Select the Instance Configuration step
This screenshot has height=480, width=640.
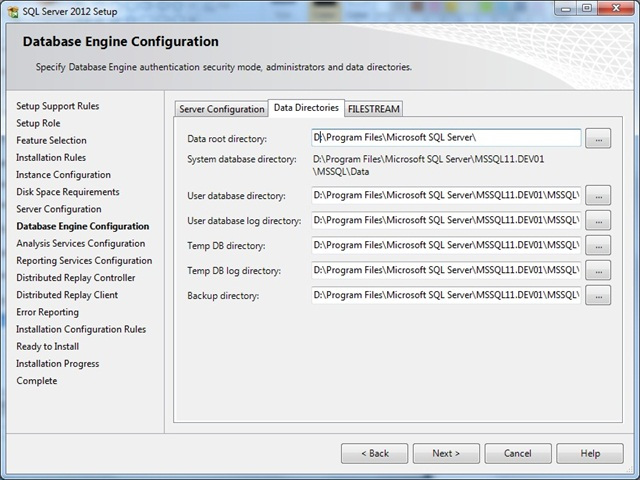coord(63,175)
